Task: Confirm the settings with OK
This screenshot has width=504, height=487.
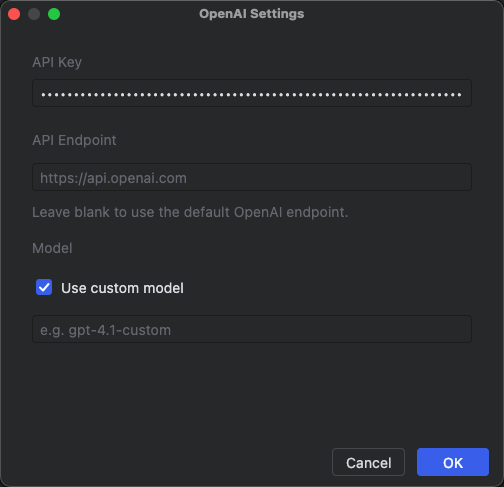Action: pos(453,462)
